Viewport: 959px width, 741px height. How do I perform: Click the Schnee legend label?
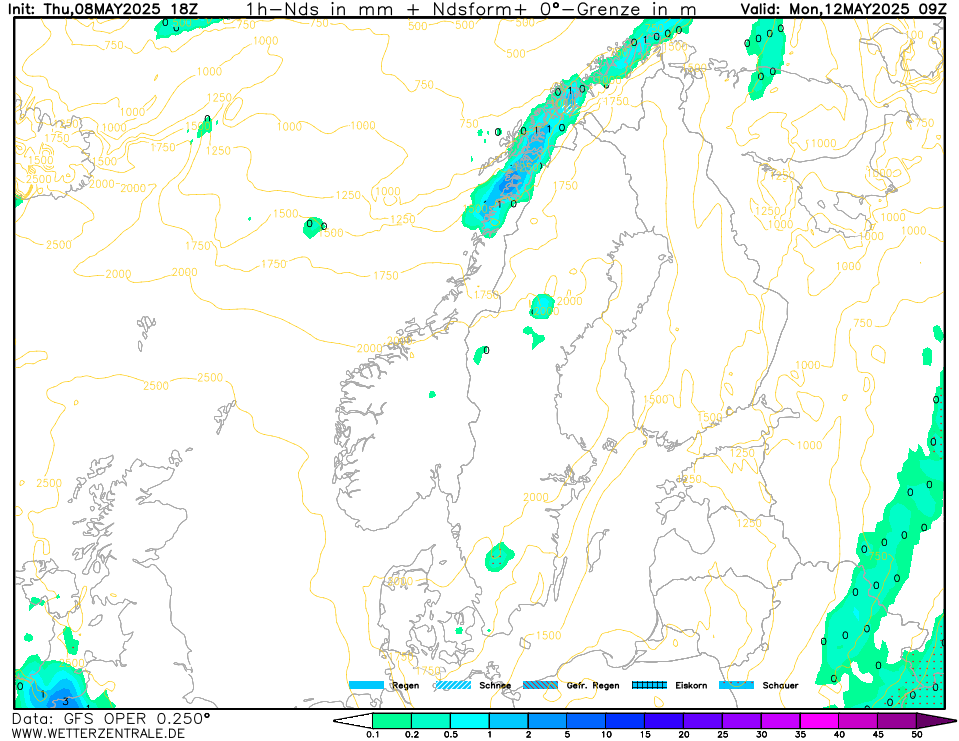[495, 685]
